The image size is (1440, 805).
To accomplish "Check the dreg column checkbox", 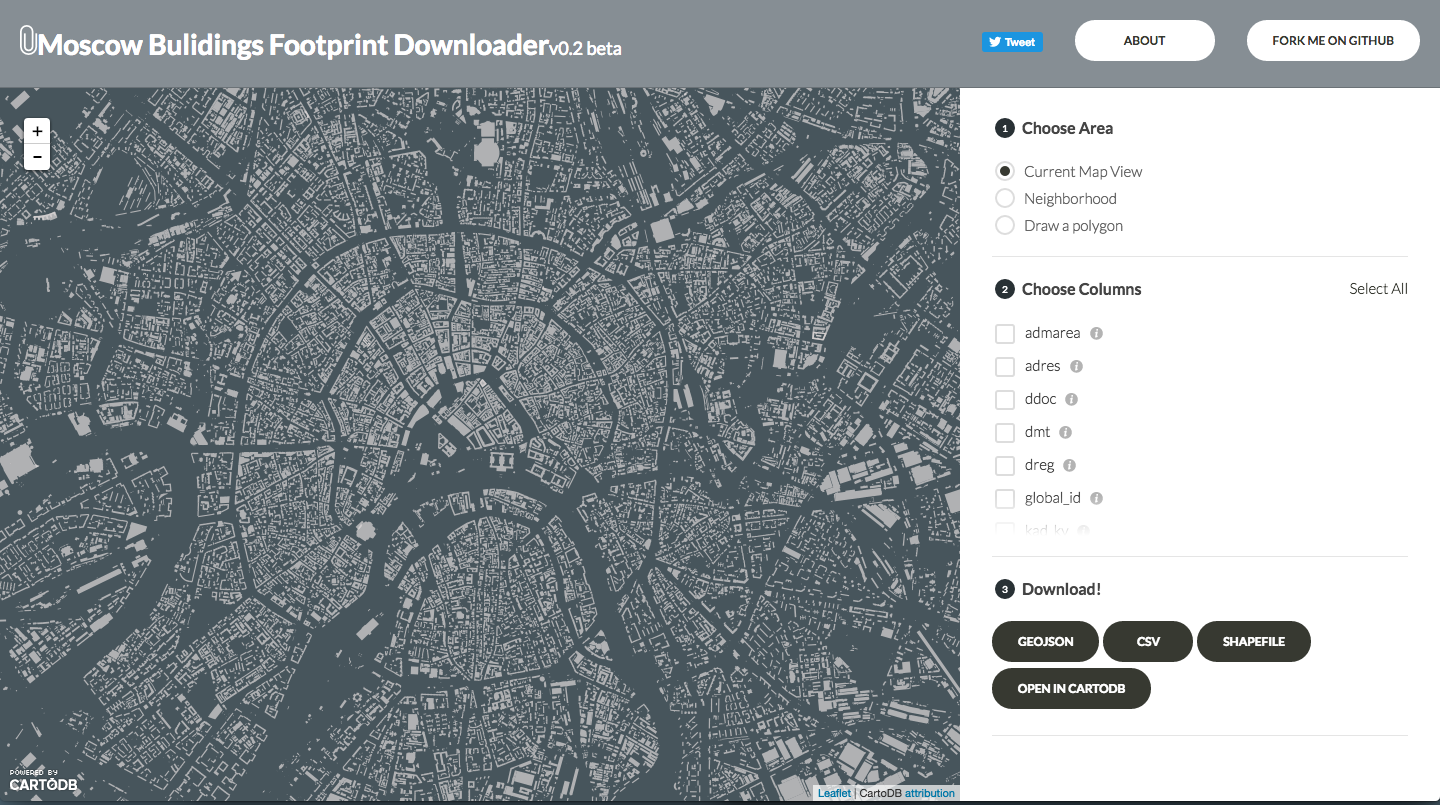I will click(x=1005, y=465).
